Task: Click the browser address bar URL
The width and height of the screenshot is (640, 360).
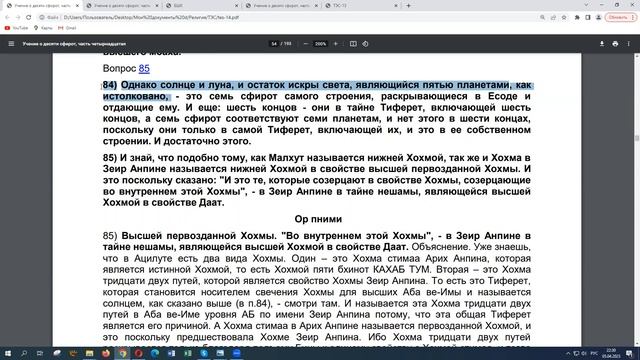Action: pyautogui.click(x=151, y=18)
